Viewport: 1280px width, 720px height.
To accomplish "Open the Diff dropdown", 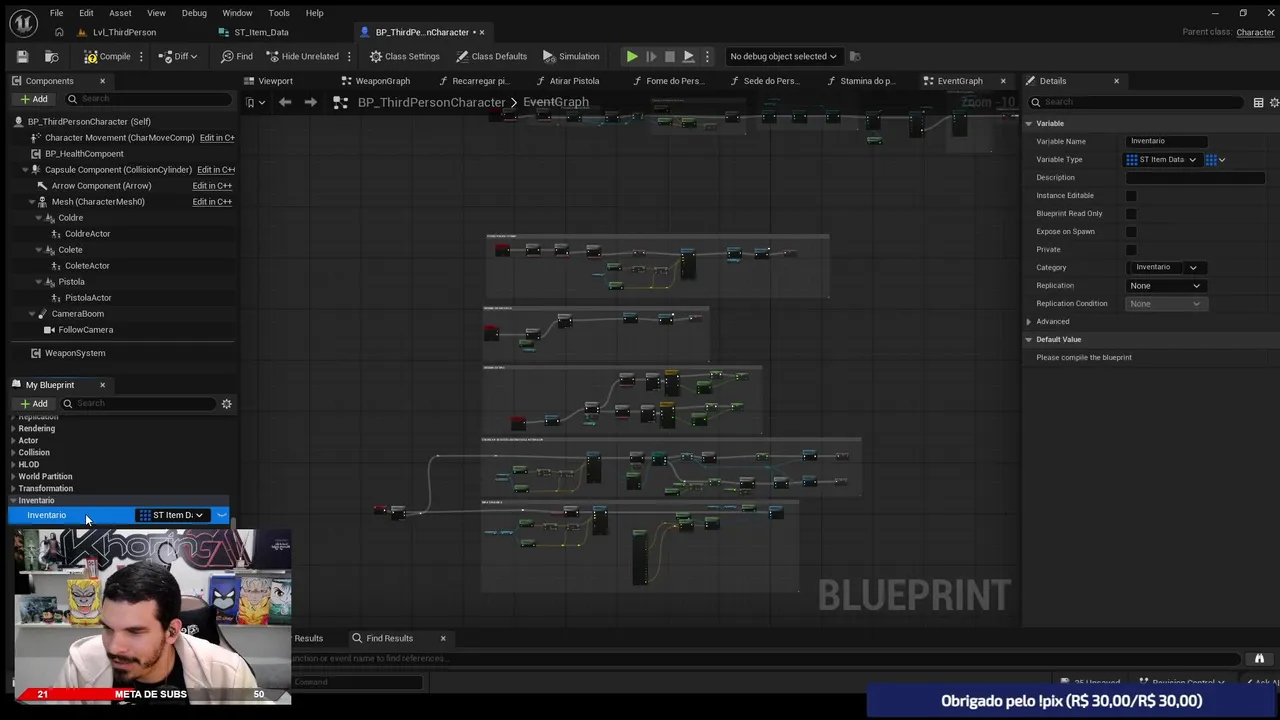I will click(x=179, y=56).
